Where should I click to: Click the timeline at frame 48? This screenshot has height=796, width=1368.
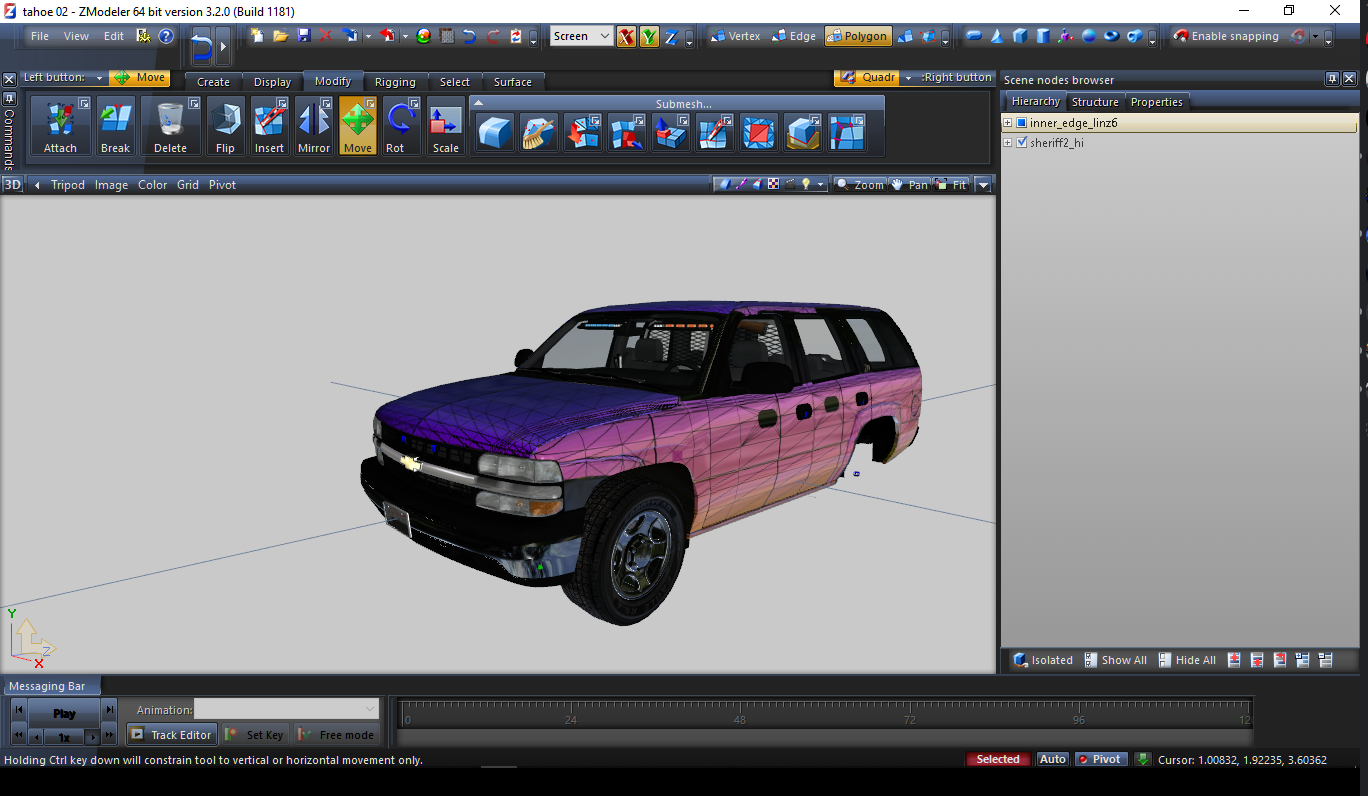[x=740, y=712]
